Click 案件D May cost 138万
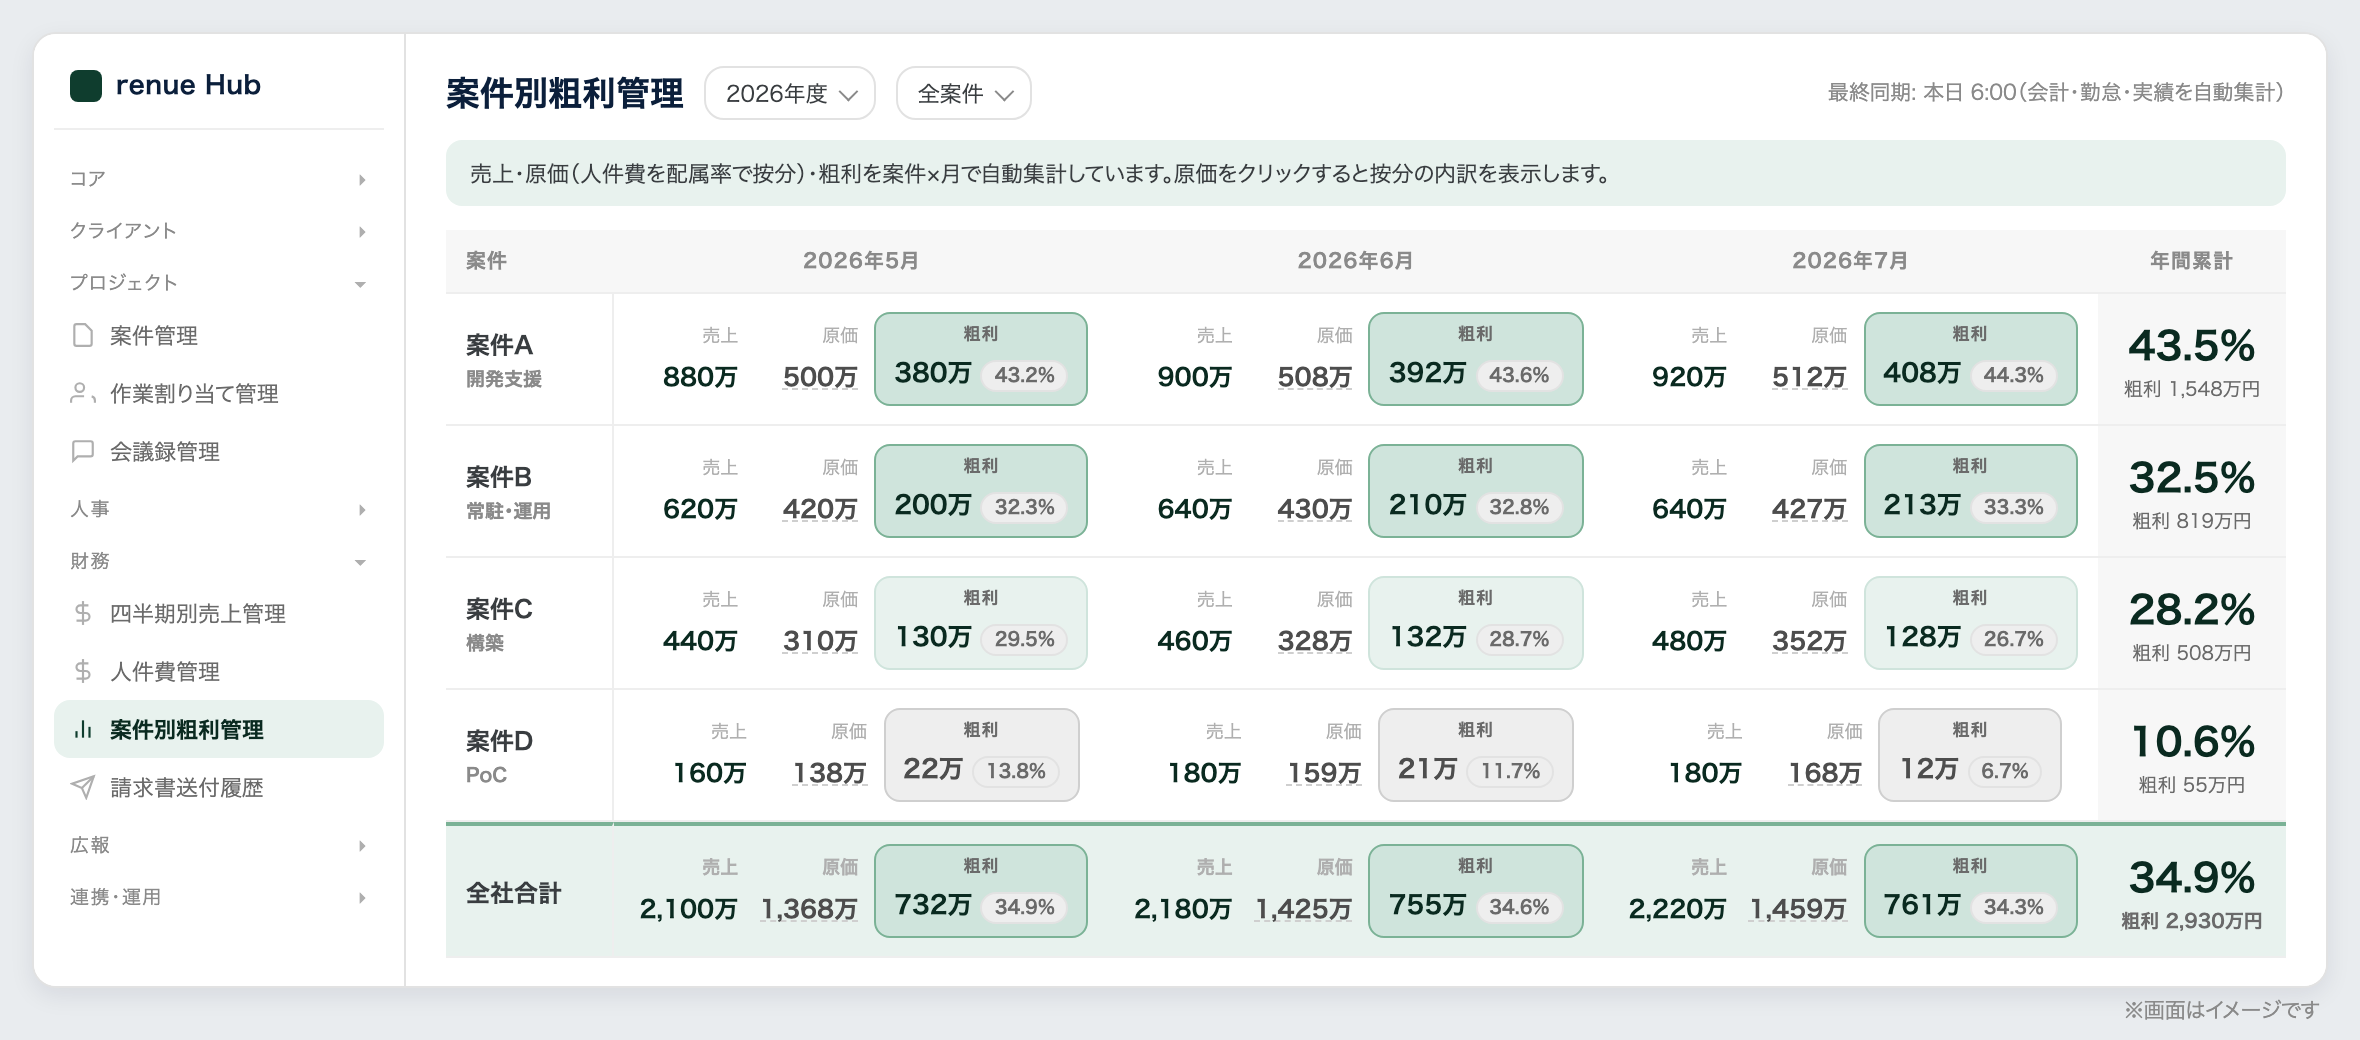 [829, 773]
